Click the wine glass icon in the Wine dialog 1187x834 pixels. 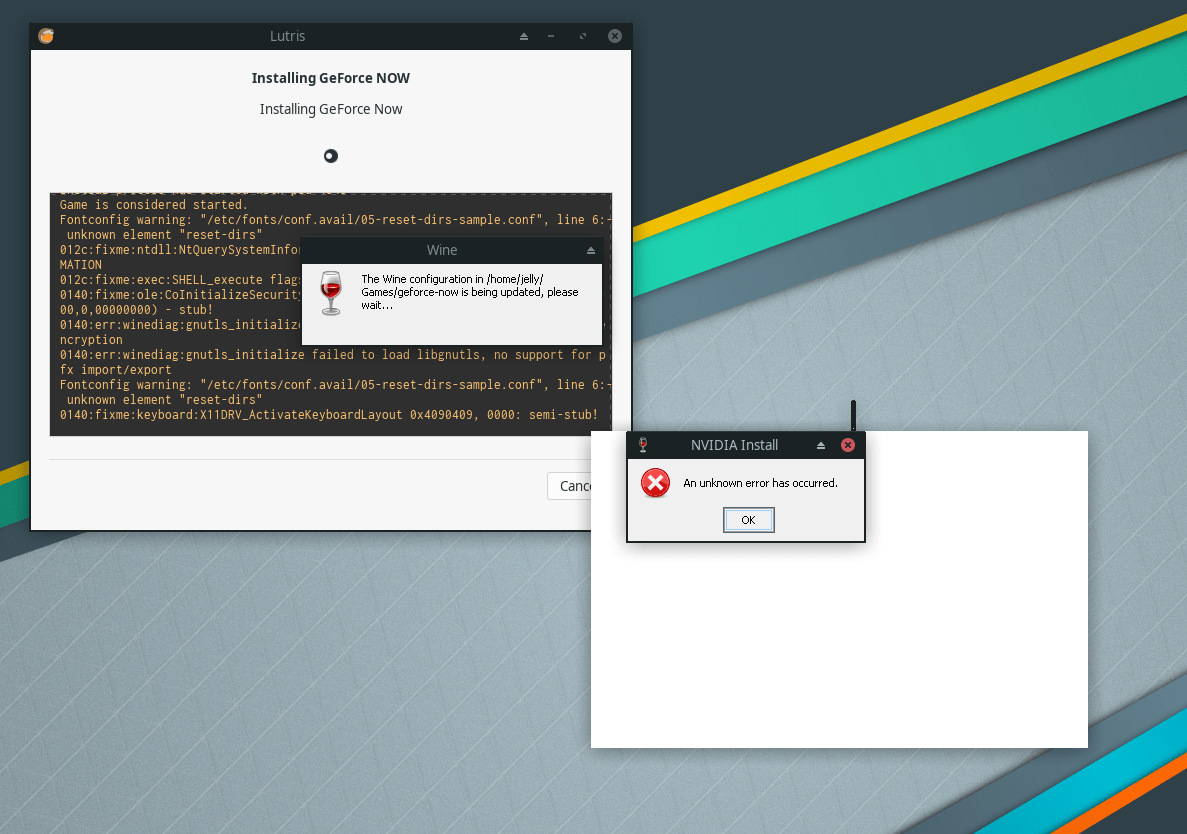(331, 293)
